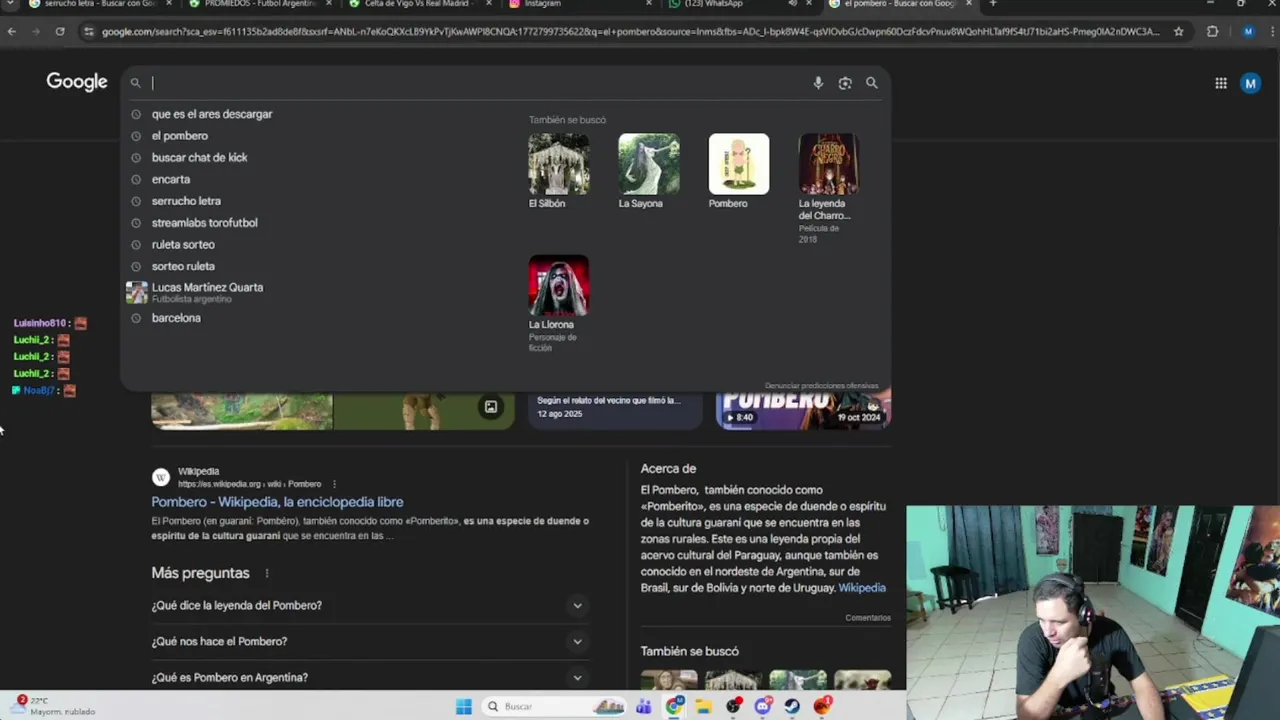Open a new browser tab

coord(993,4)
